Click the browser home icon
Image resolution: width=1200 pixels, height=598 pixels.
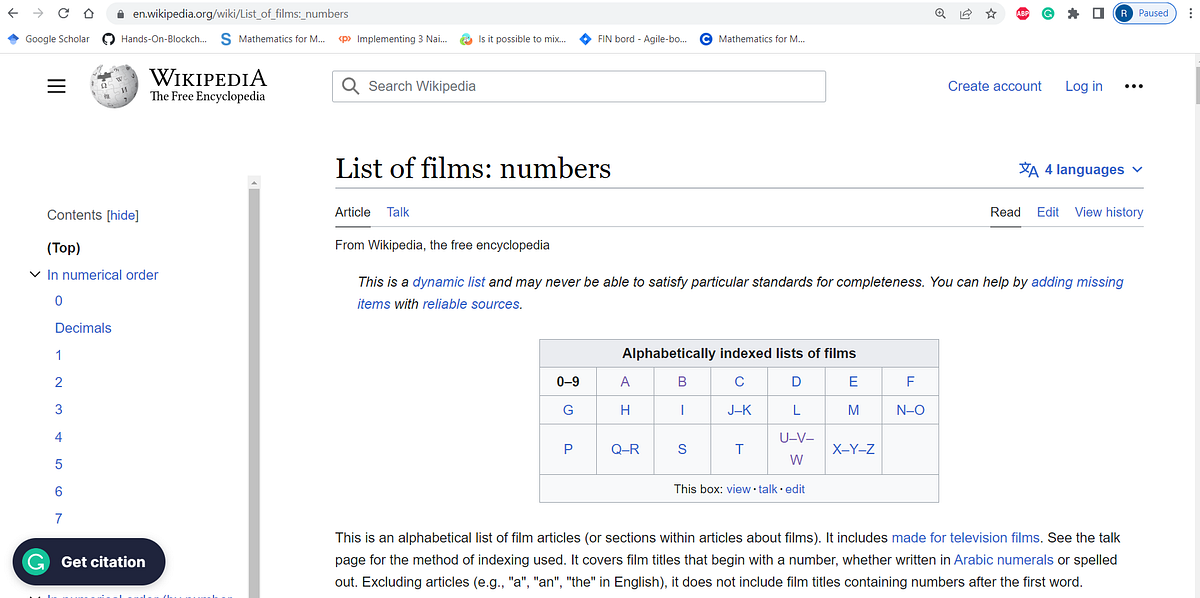pyautogui.click(x=88, y=13)
